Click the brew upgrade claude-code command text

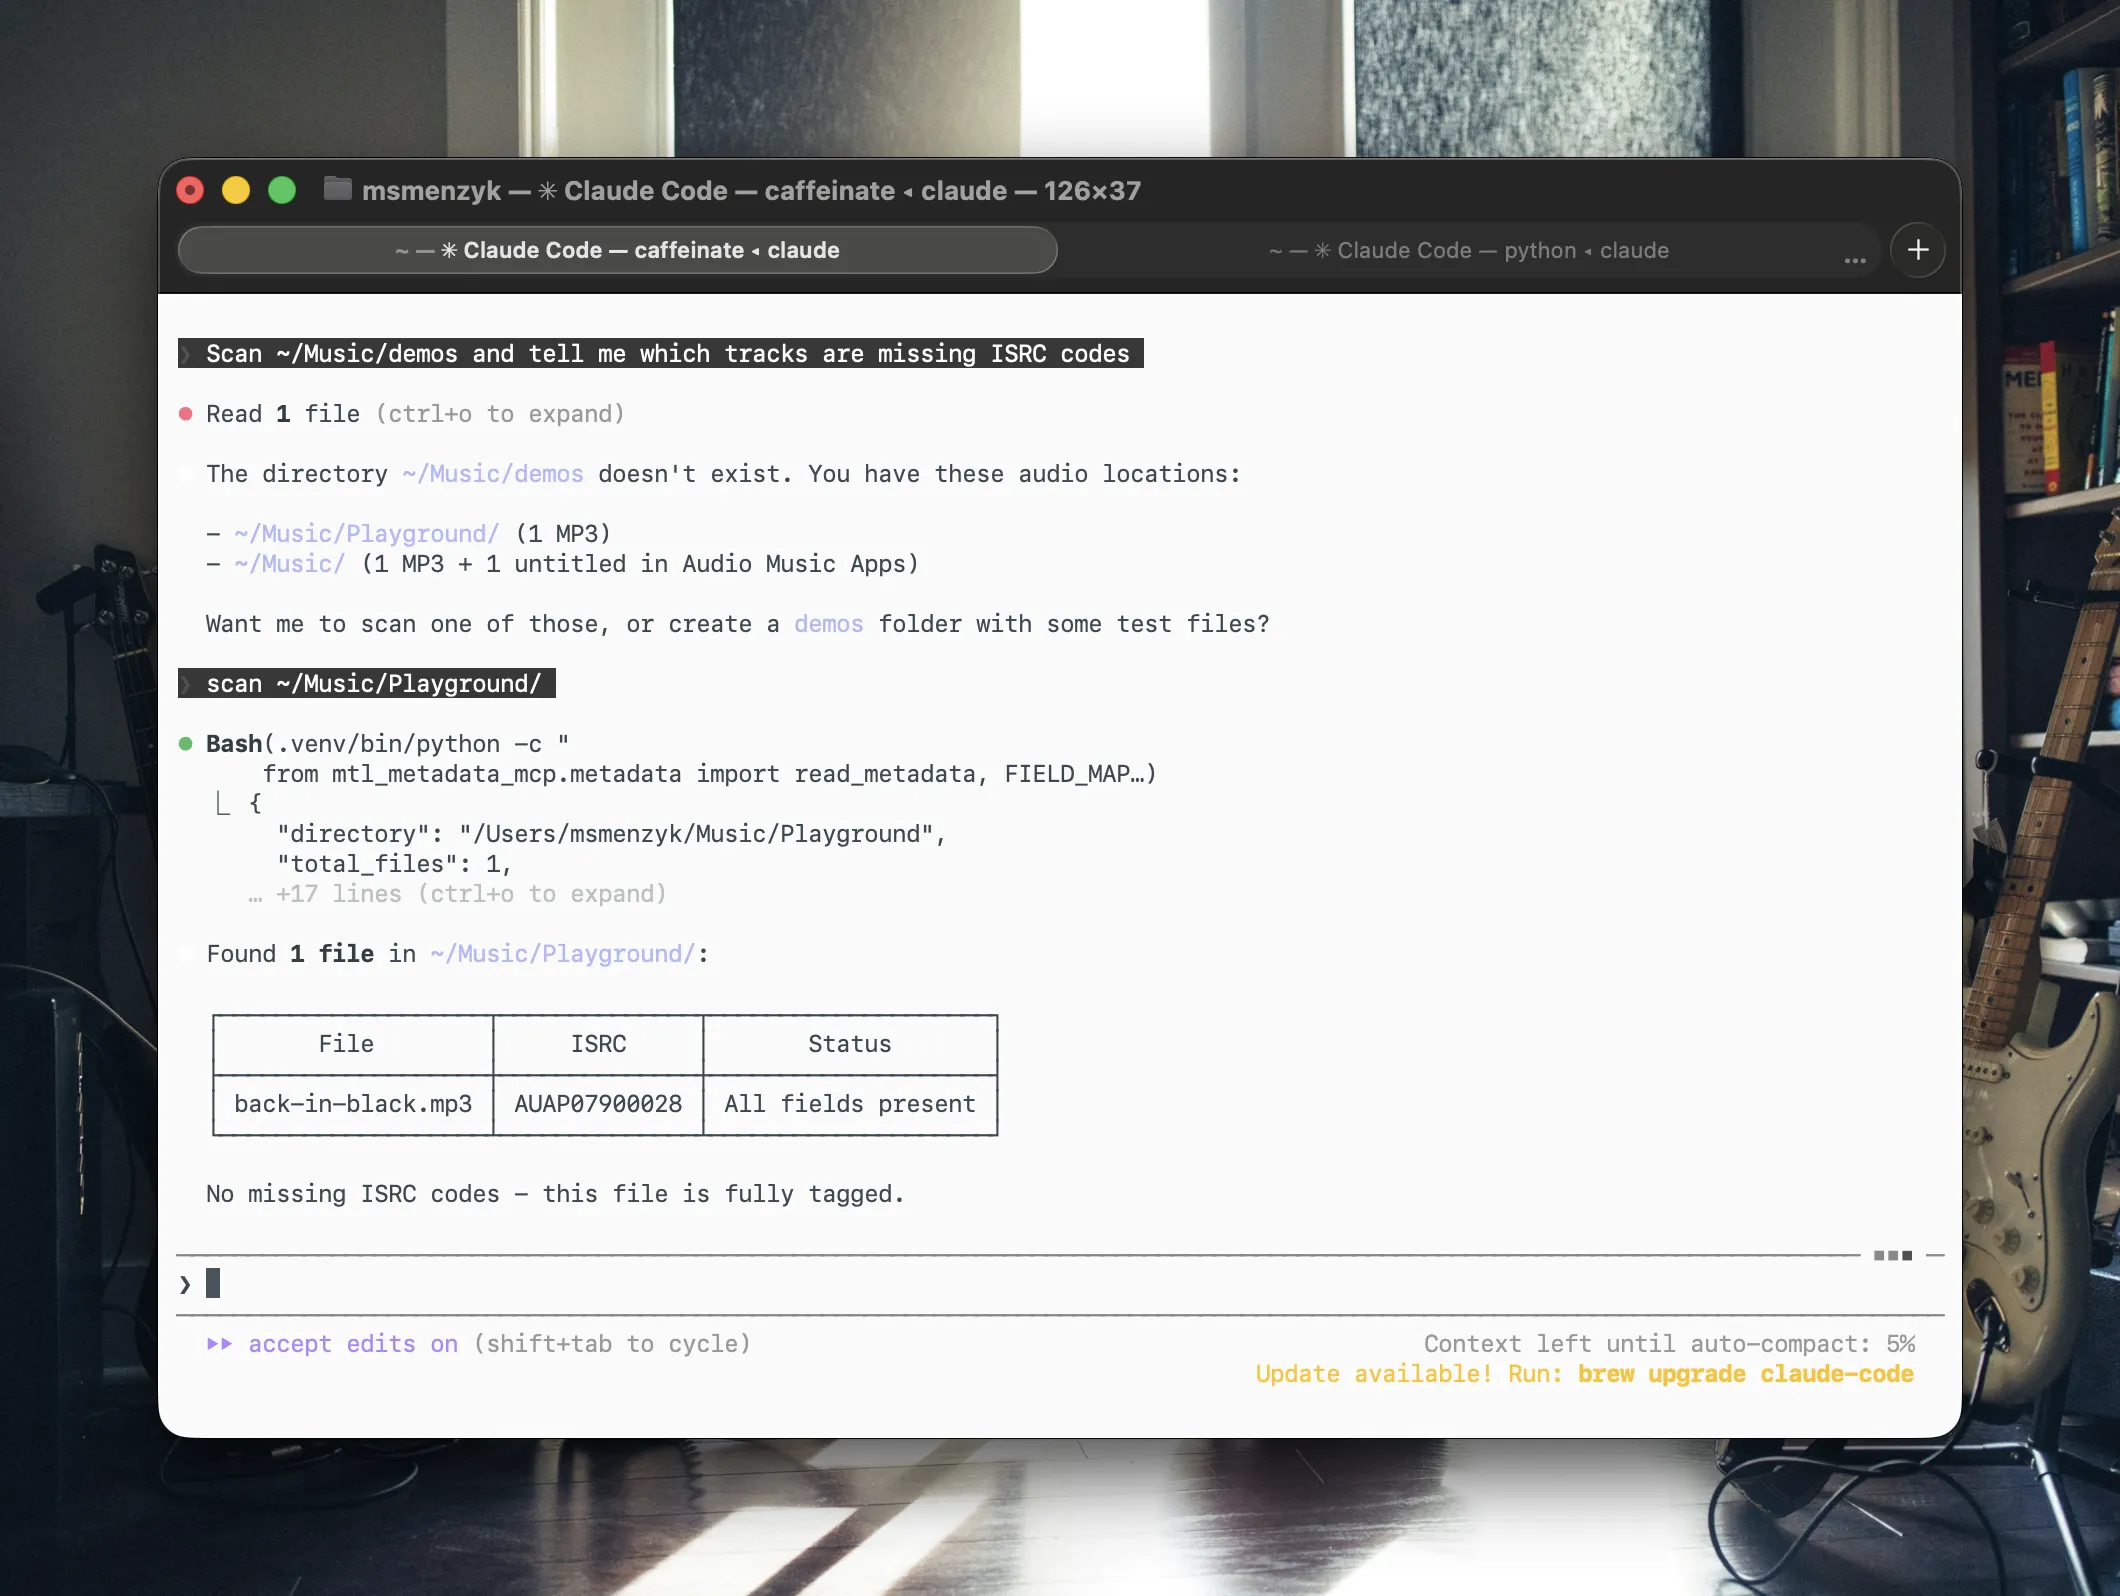click(x=1744, y=1373)
